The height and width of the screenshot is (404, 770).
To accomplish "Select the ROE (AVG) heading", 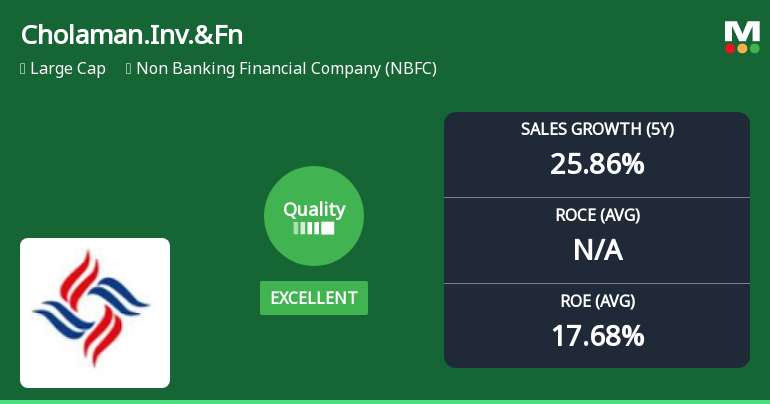I will pos(597,301).
